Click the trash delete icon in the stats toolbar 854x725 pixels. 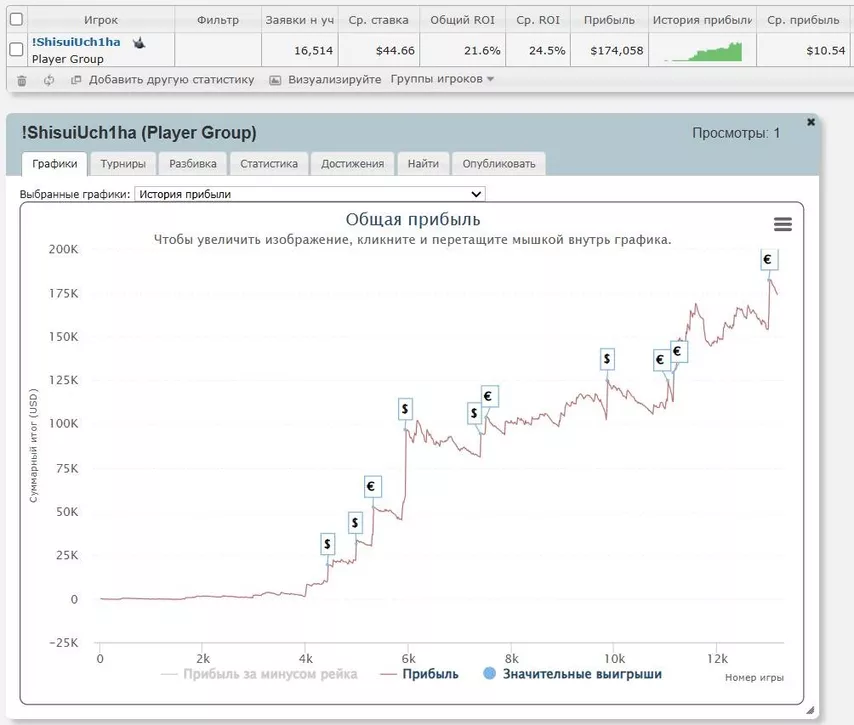pos(22,80)
